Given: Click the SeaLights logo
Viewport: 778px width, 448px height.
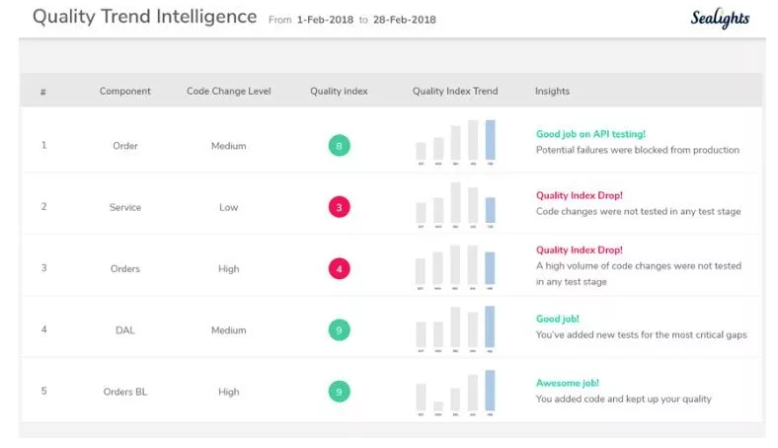Looking at the screenshot, I should pyautogui.click(x=719, y=18).
